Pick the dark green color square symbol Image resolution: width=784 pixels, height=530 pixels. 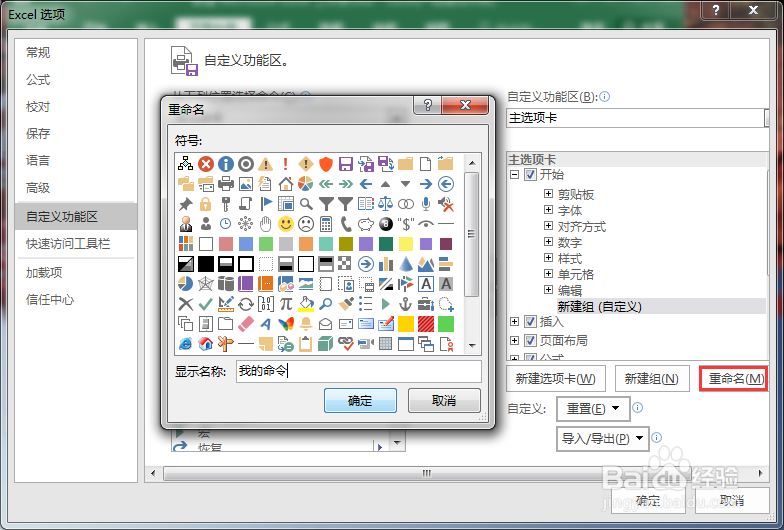386,244
